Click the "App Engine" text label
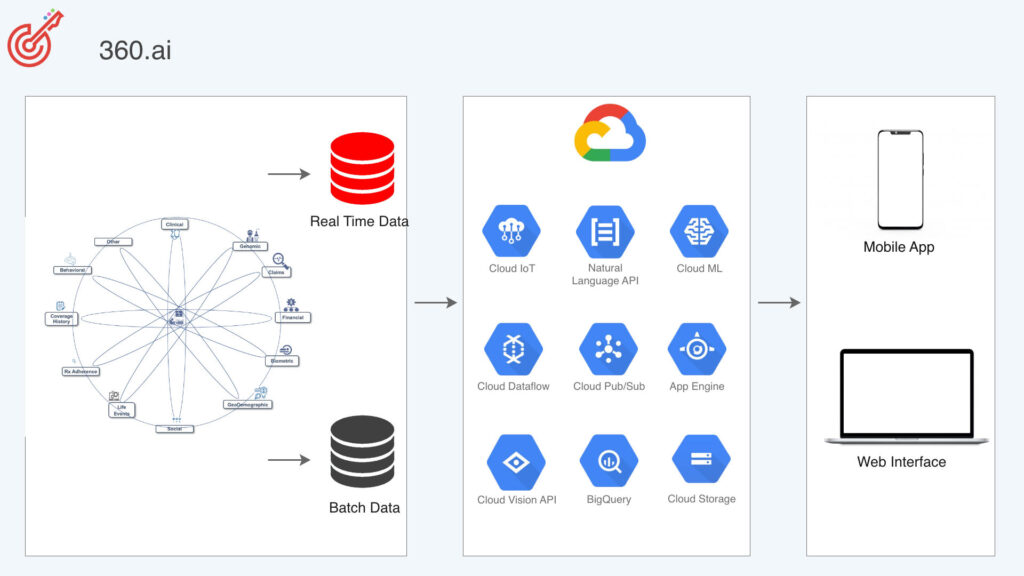Viewport: 1024px width, 576px height. (x=697, y=387)
